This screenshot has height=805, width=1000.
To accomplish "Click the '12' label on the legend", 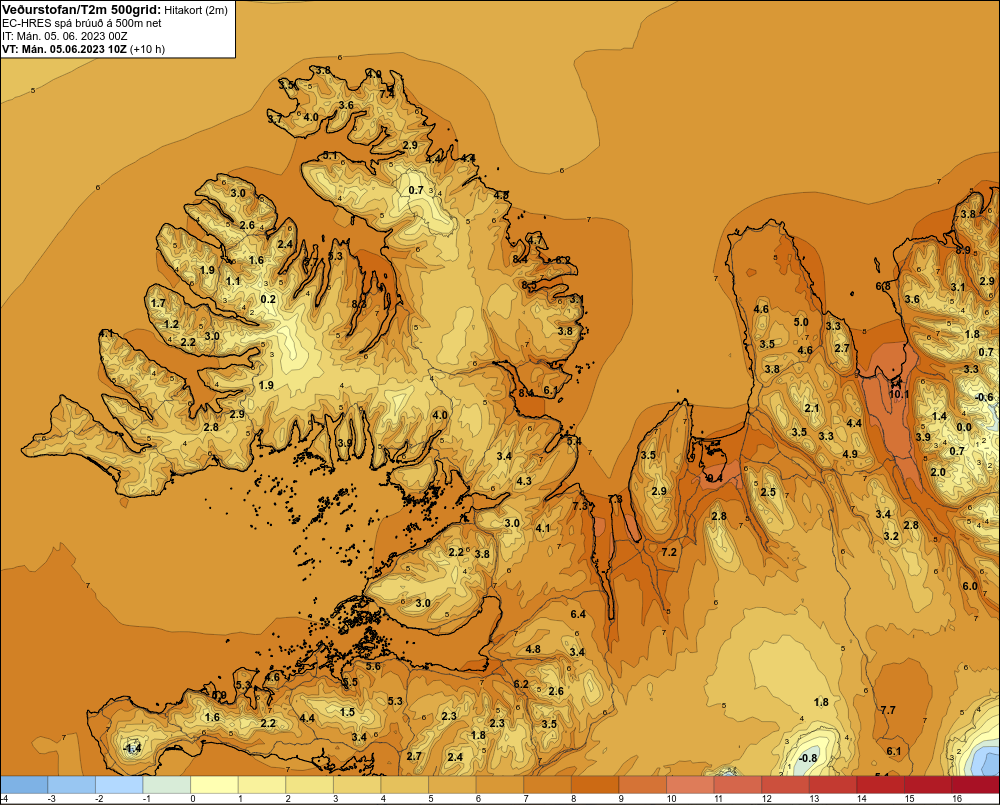I will tap(767, 799).
